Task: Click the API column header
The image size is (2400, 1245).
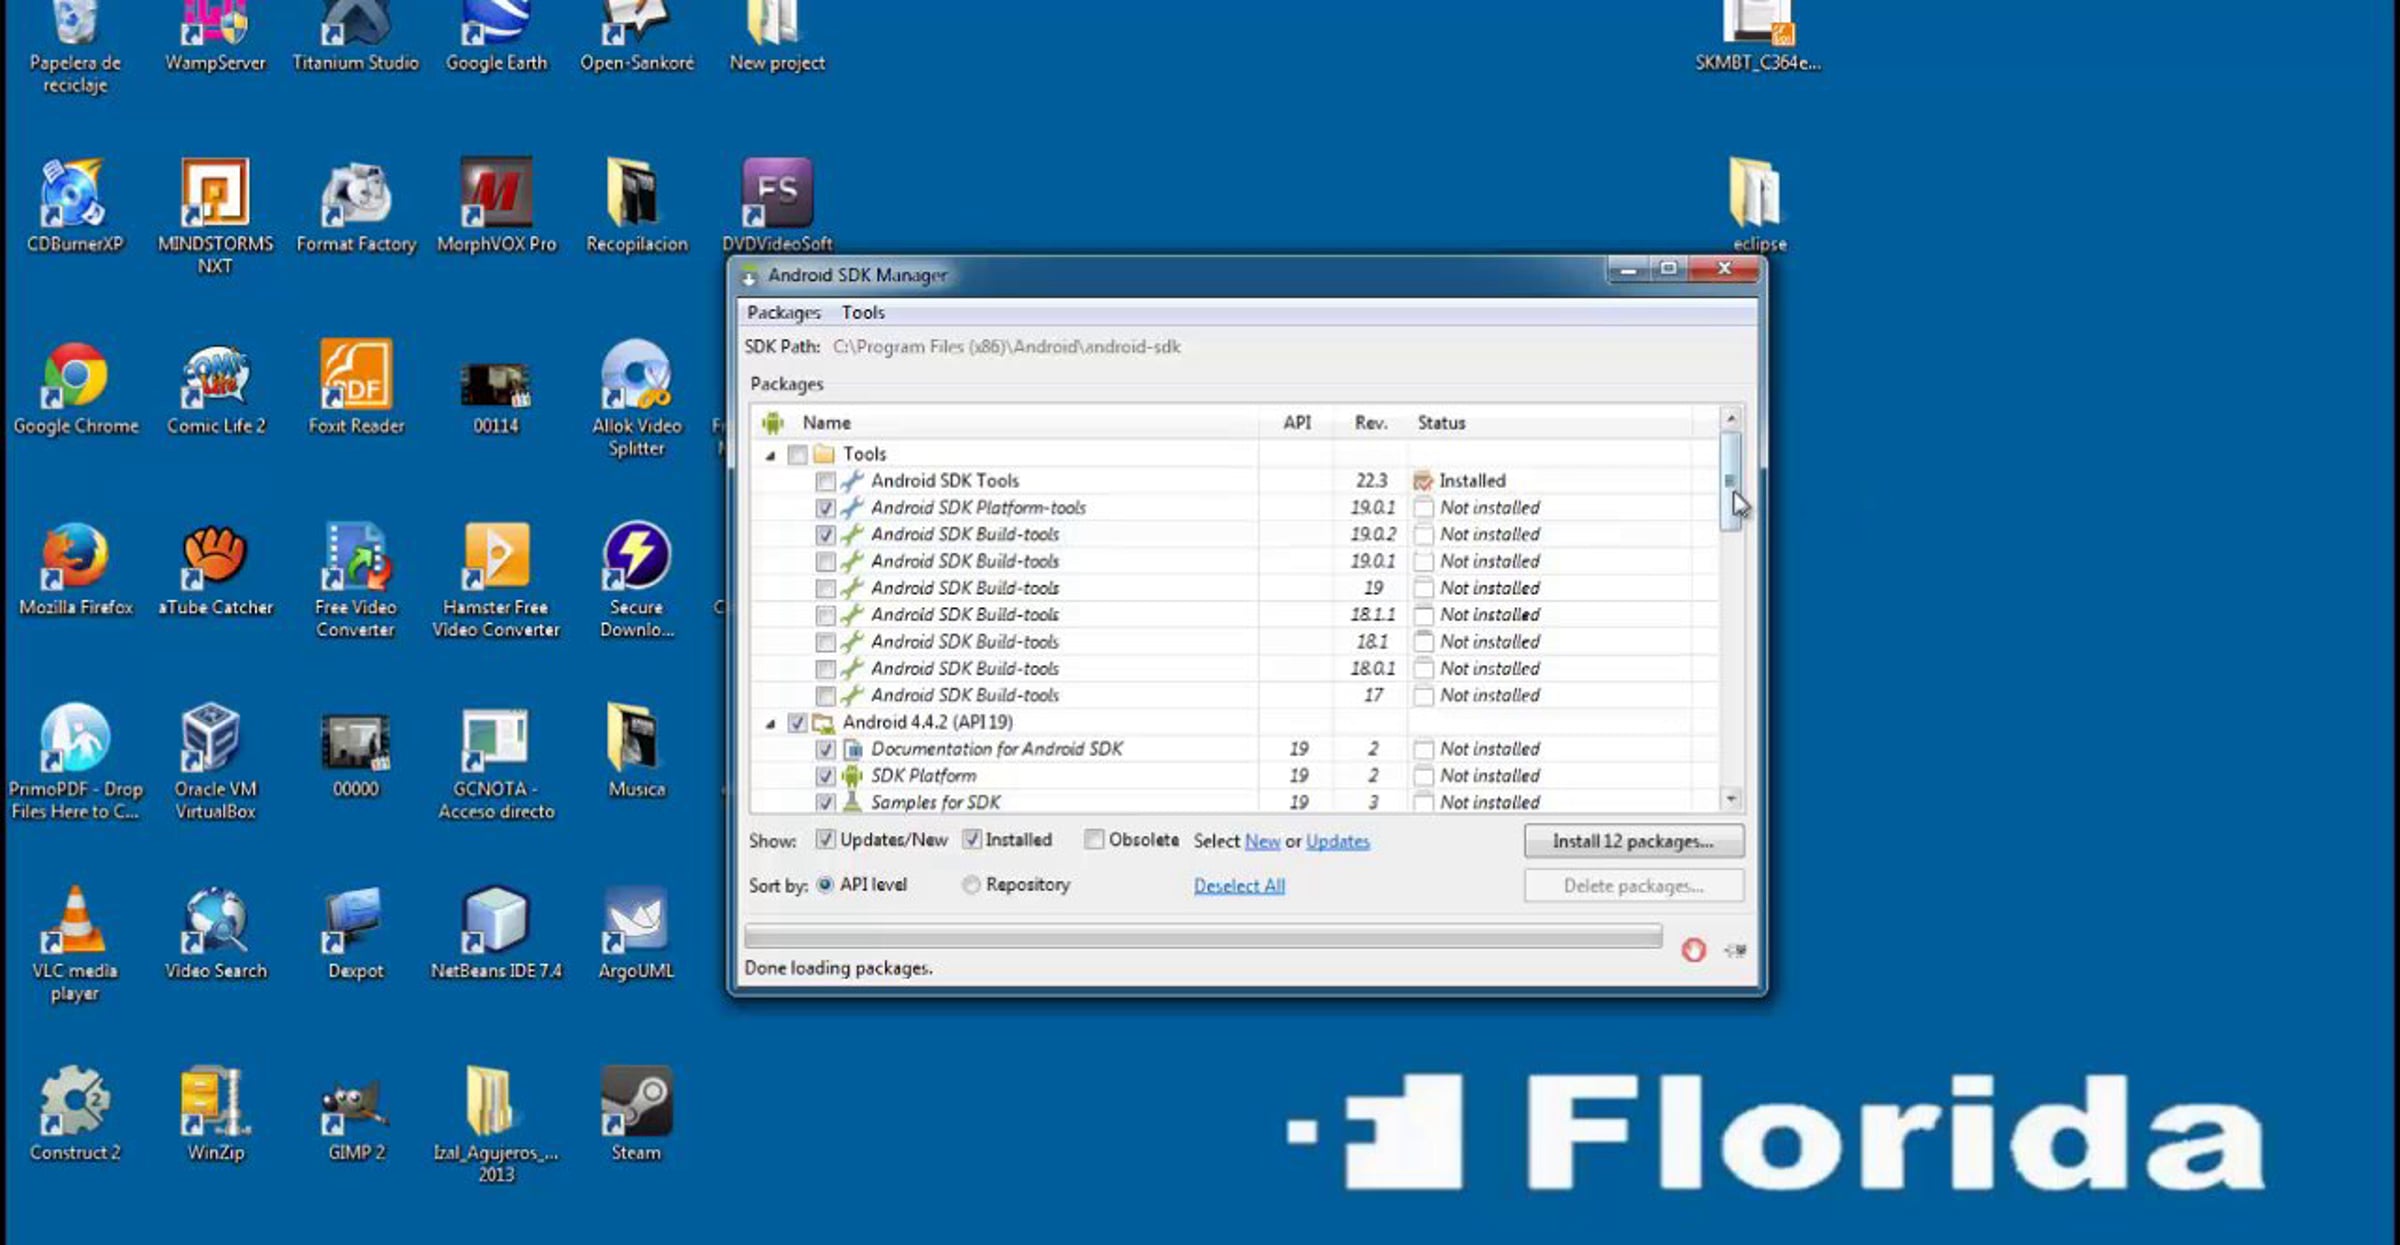Action: [1297, 423]
